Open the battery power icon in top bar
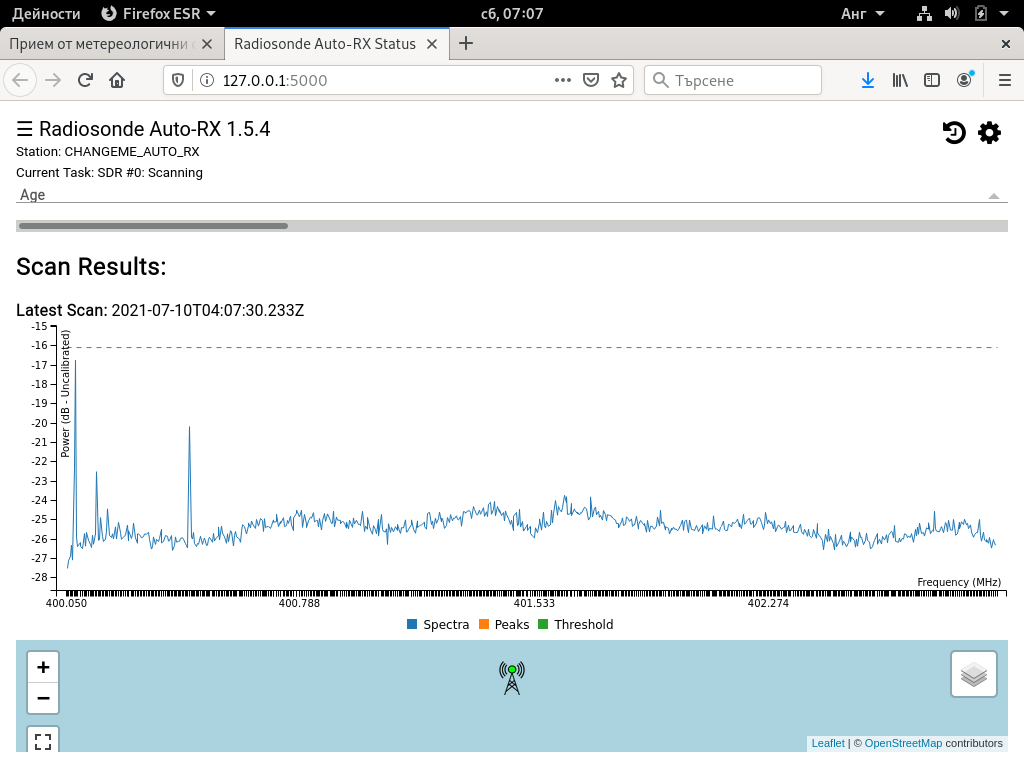The image size is (1024, 768). click(x=980, y=14)
